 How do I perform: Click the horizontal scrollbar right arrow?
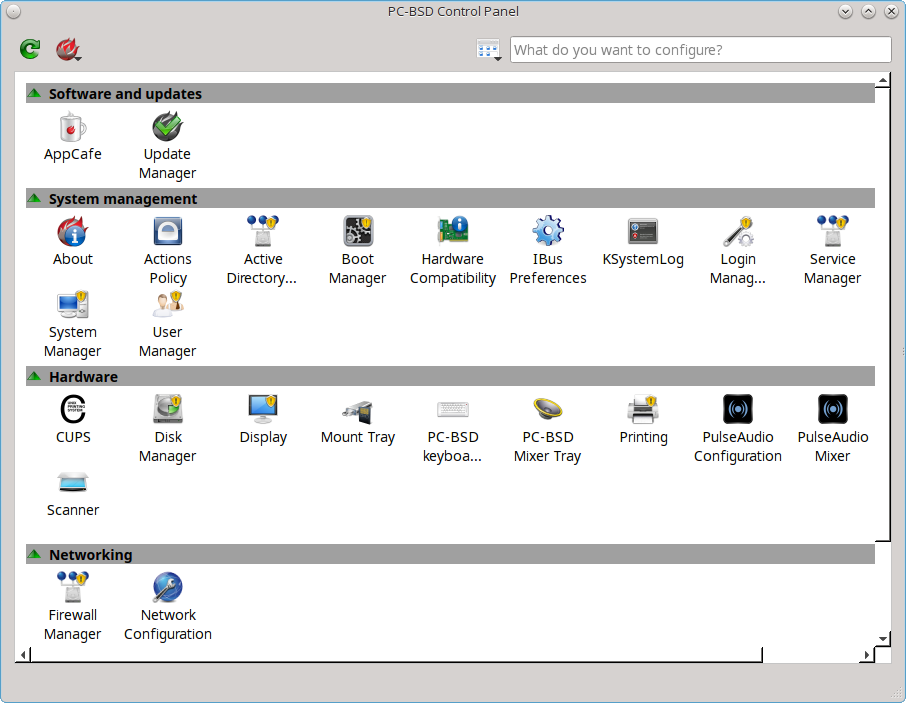point(867,654)
